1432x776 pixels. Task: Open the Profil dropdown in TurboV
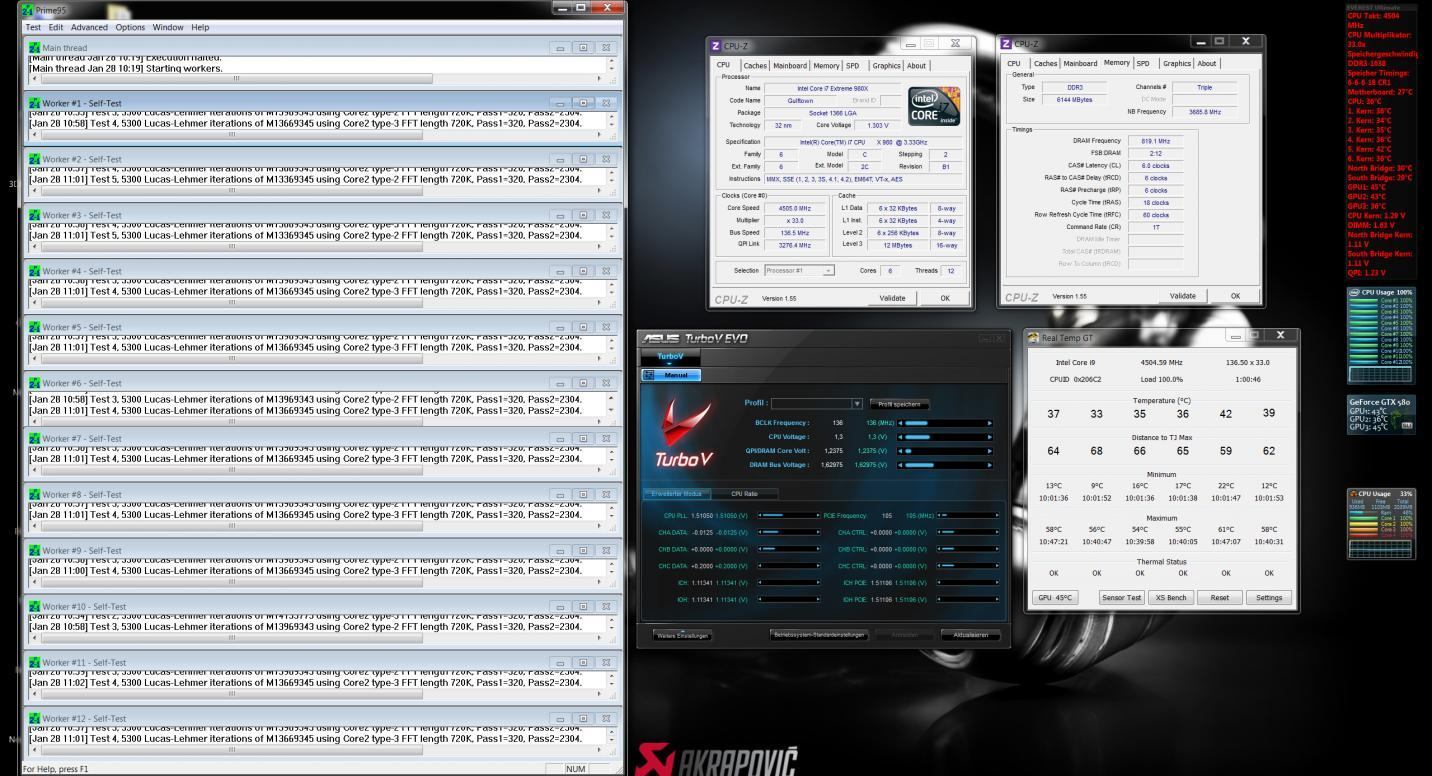click(x=857, y=404)
